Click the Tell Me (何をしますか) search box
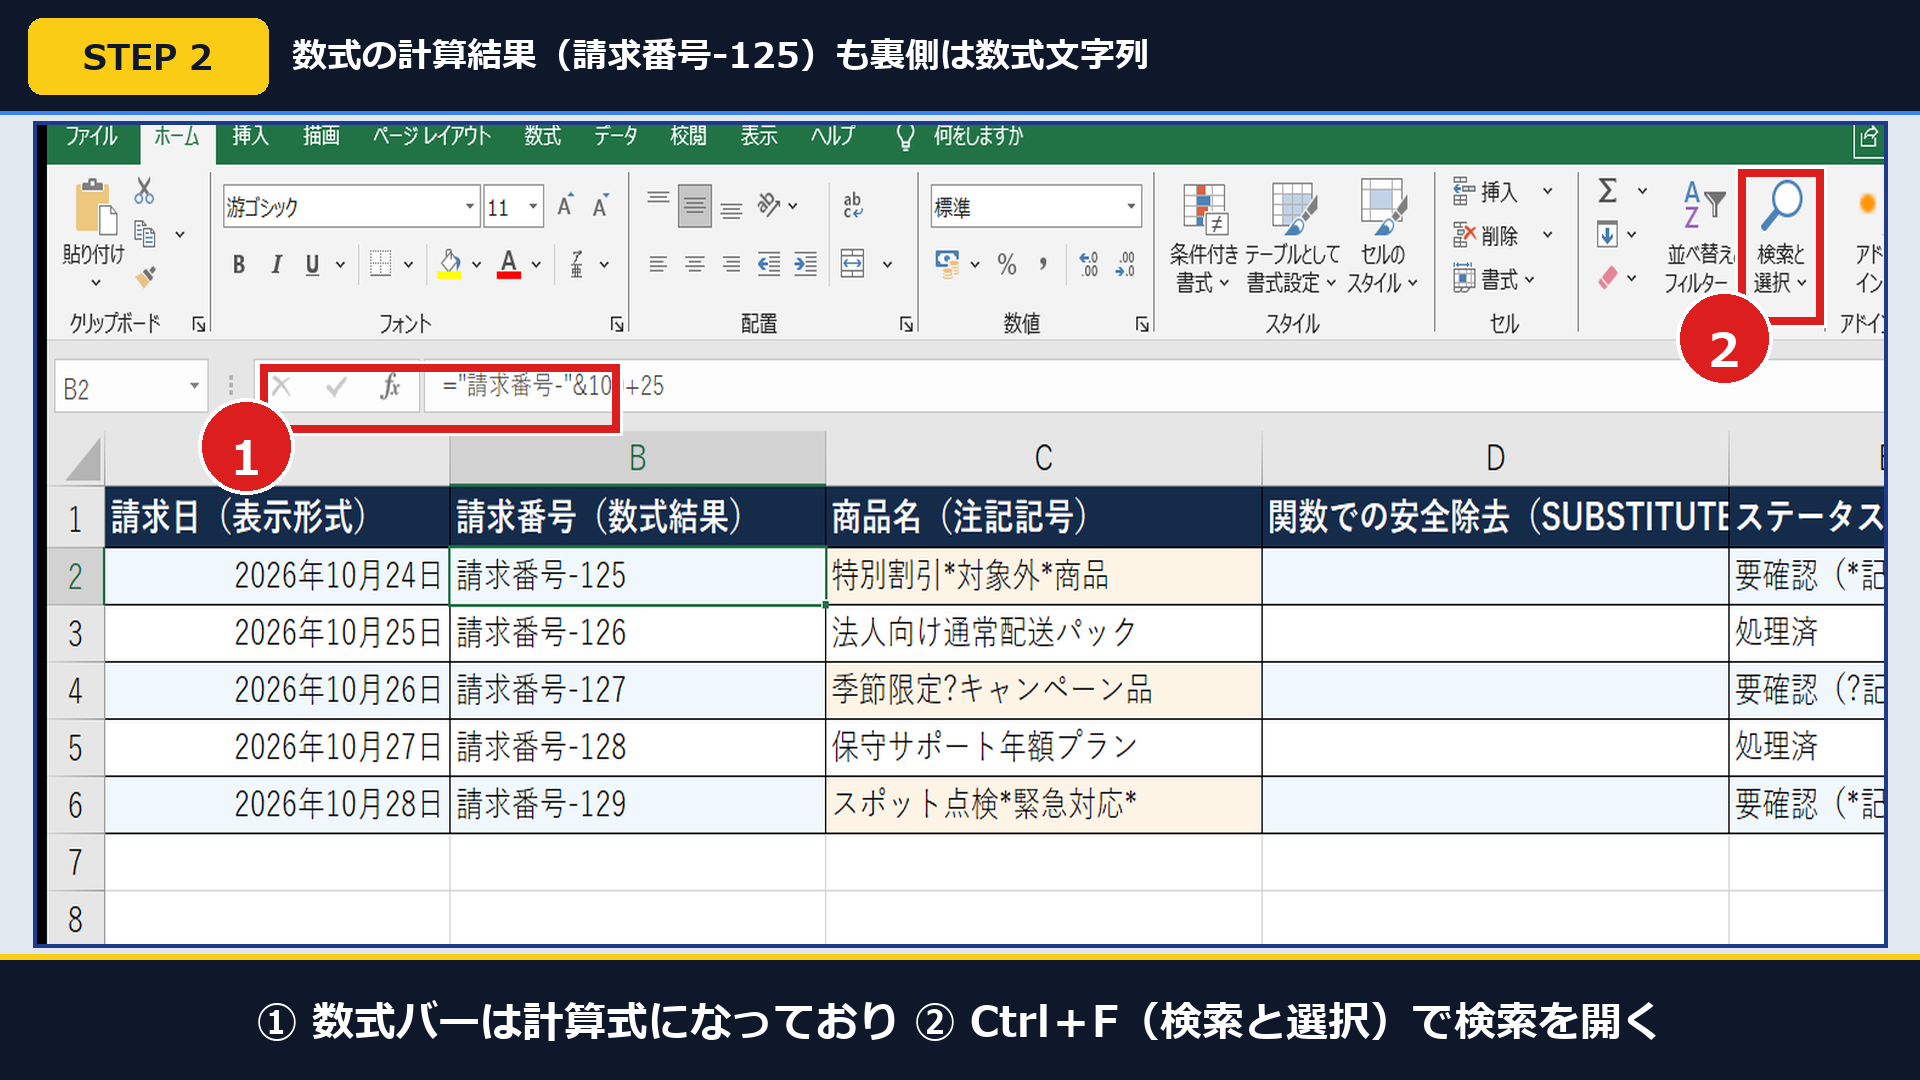Viewport: 1920px width, 1080px height. pyautogui.click(x=978, y=136)
